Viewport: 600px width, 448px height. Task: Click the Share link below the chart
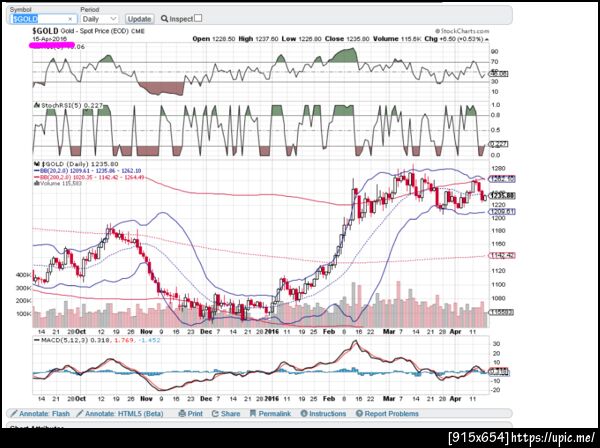tap(226, 414)
